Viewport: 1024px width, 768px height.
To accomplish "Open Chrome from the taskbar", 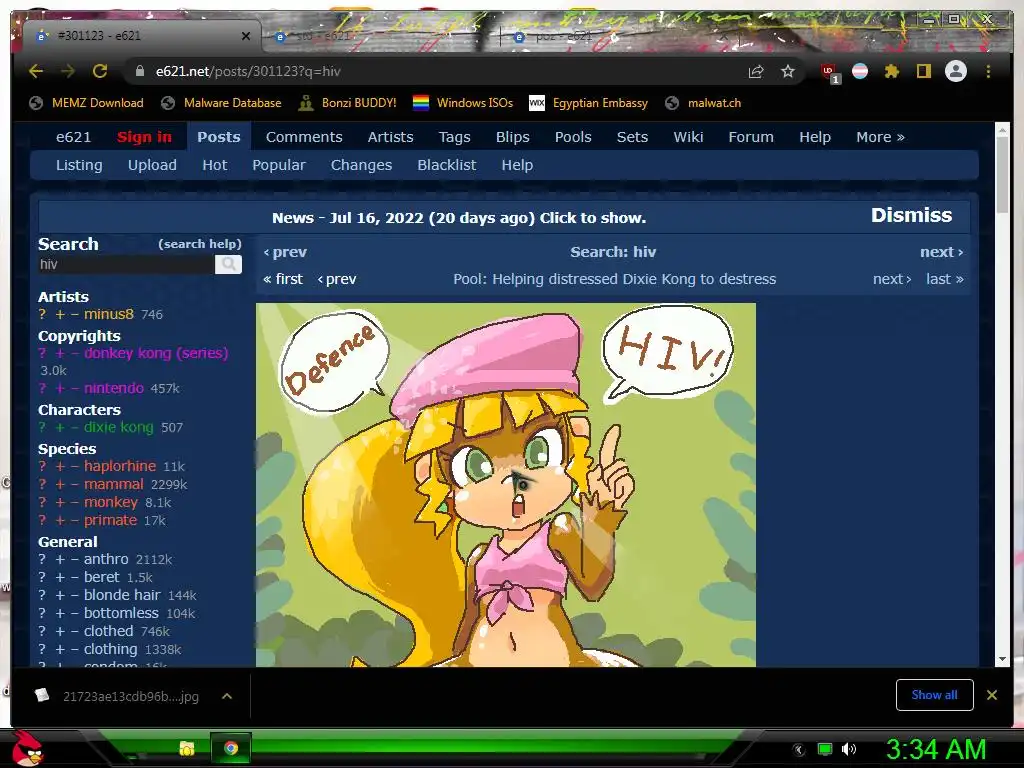I will (230, 748).
